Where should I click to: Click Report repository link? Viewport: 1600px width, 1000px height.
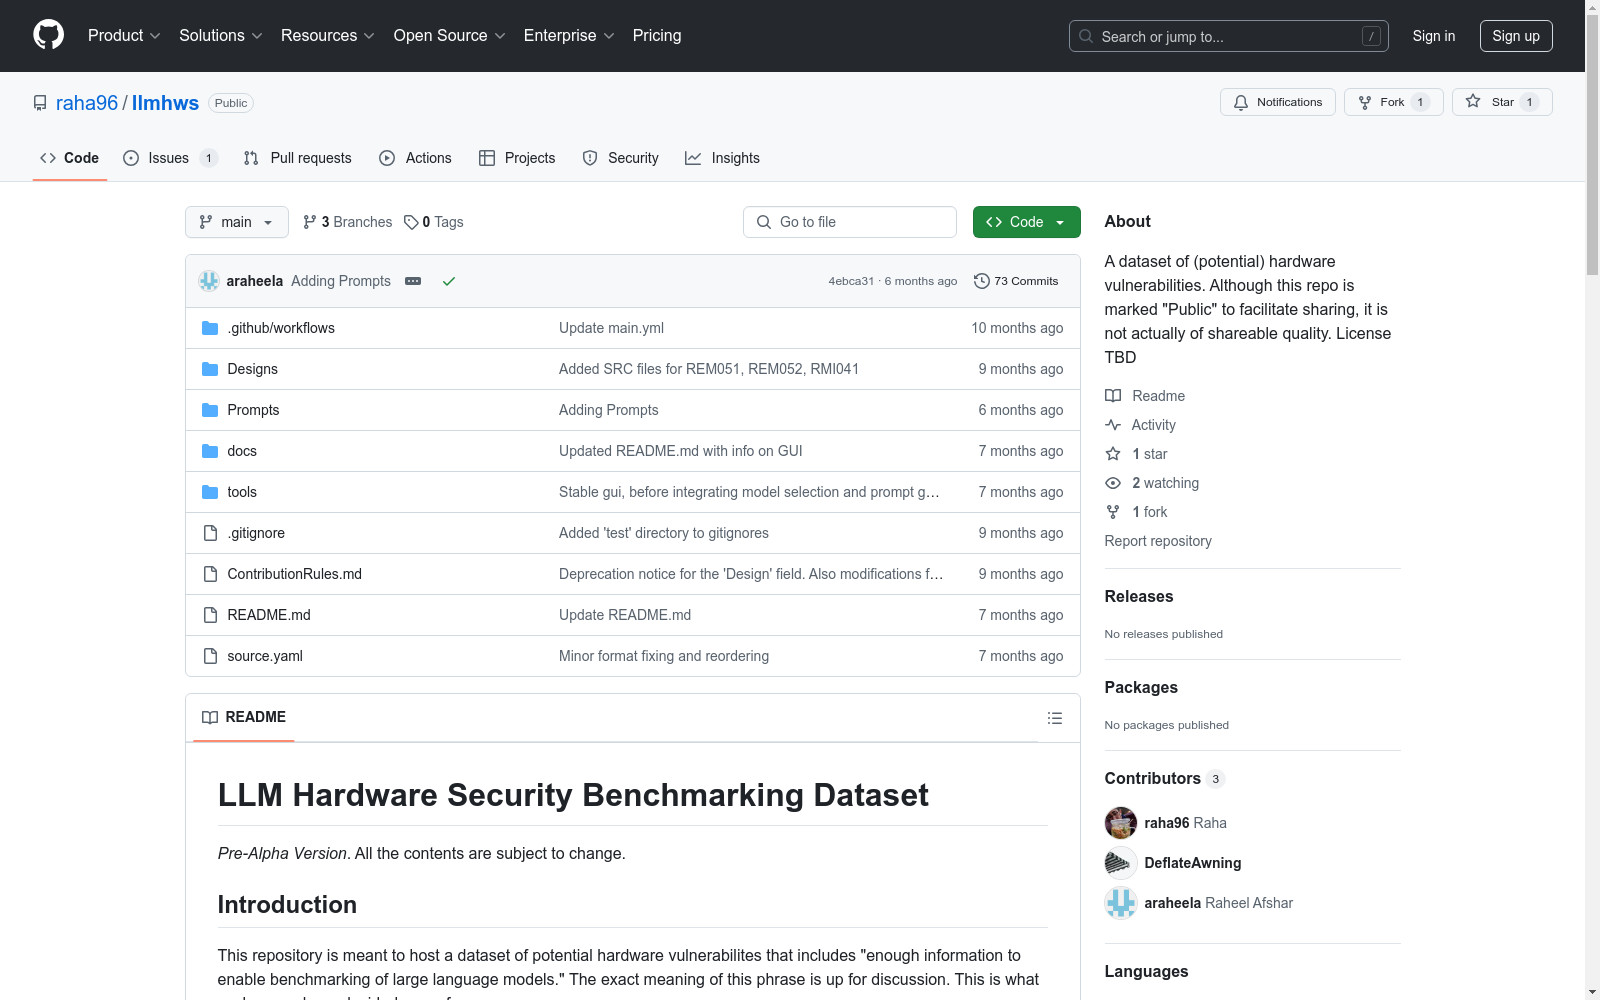1158,541
